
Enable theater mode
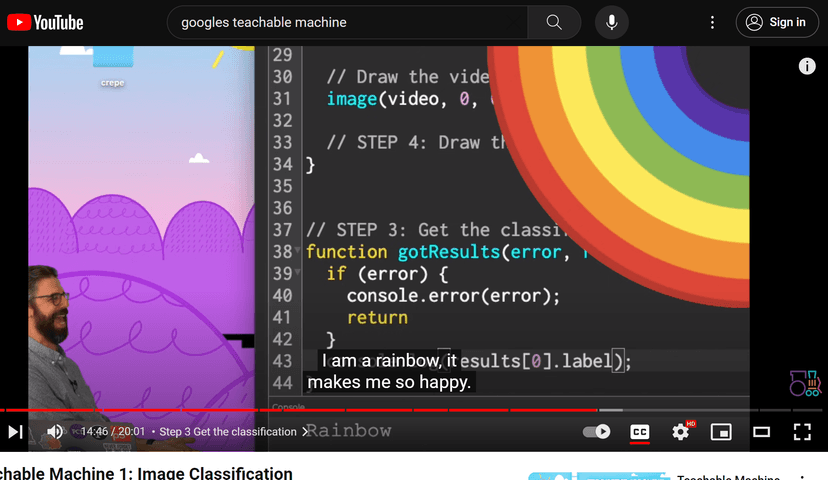pos(761,432)
